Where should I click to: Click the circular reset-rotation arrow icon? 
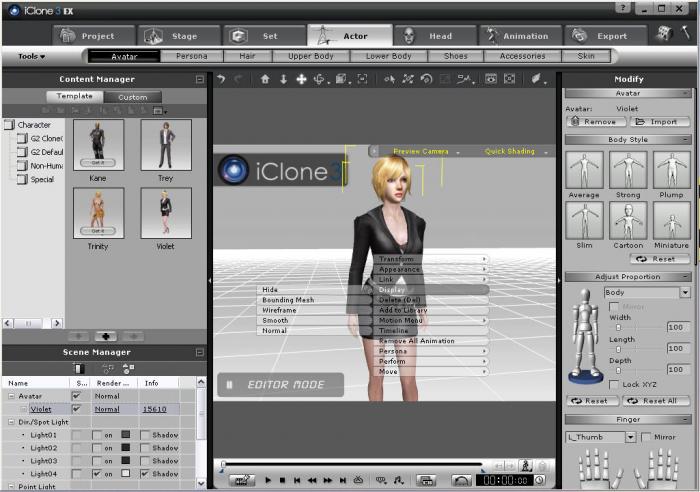coord(426,79)
